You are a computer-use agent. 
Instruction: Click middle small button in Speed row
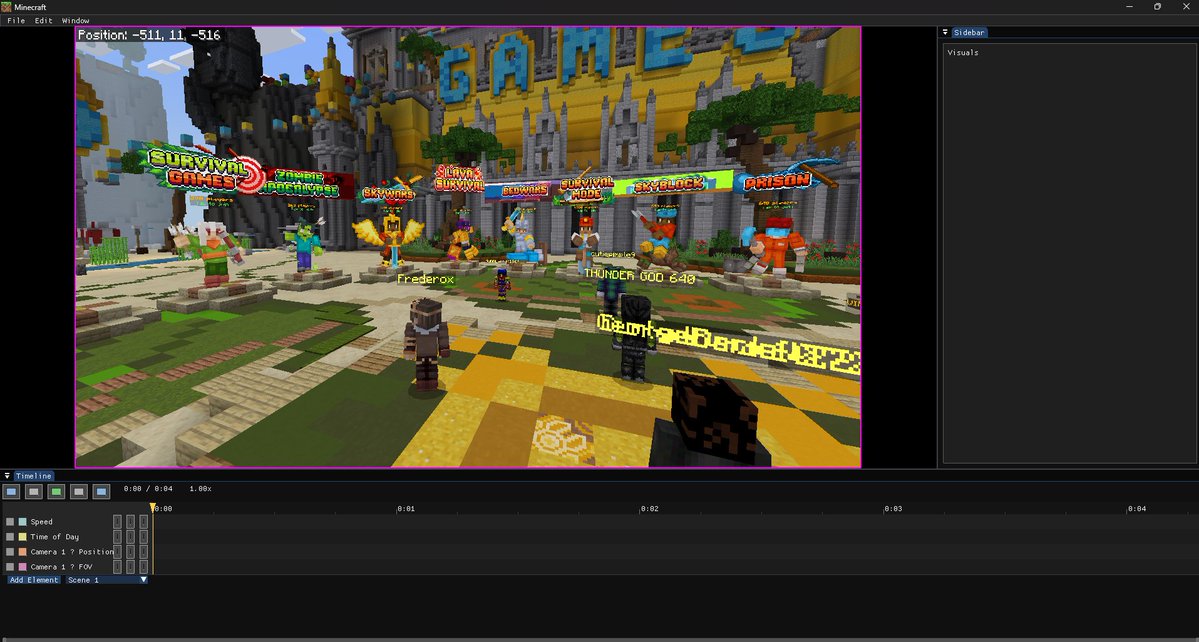click(131, 522)
